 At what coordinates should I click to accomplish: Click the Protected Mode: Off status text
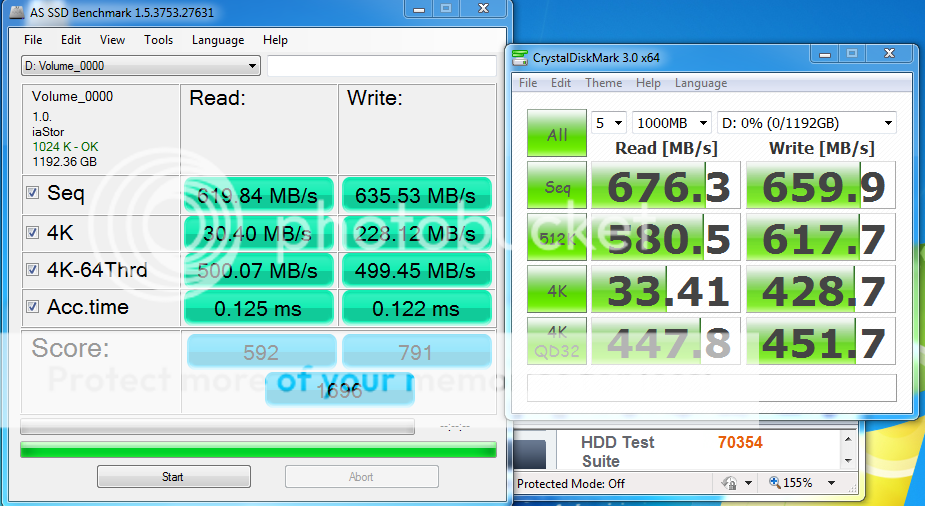pos(570,484)
